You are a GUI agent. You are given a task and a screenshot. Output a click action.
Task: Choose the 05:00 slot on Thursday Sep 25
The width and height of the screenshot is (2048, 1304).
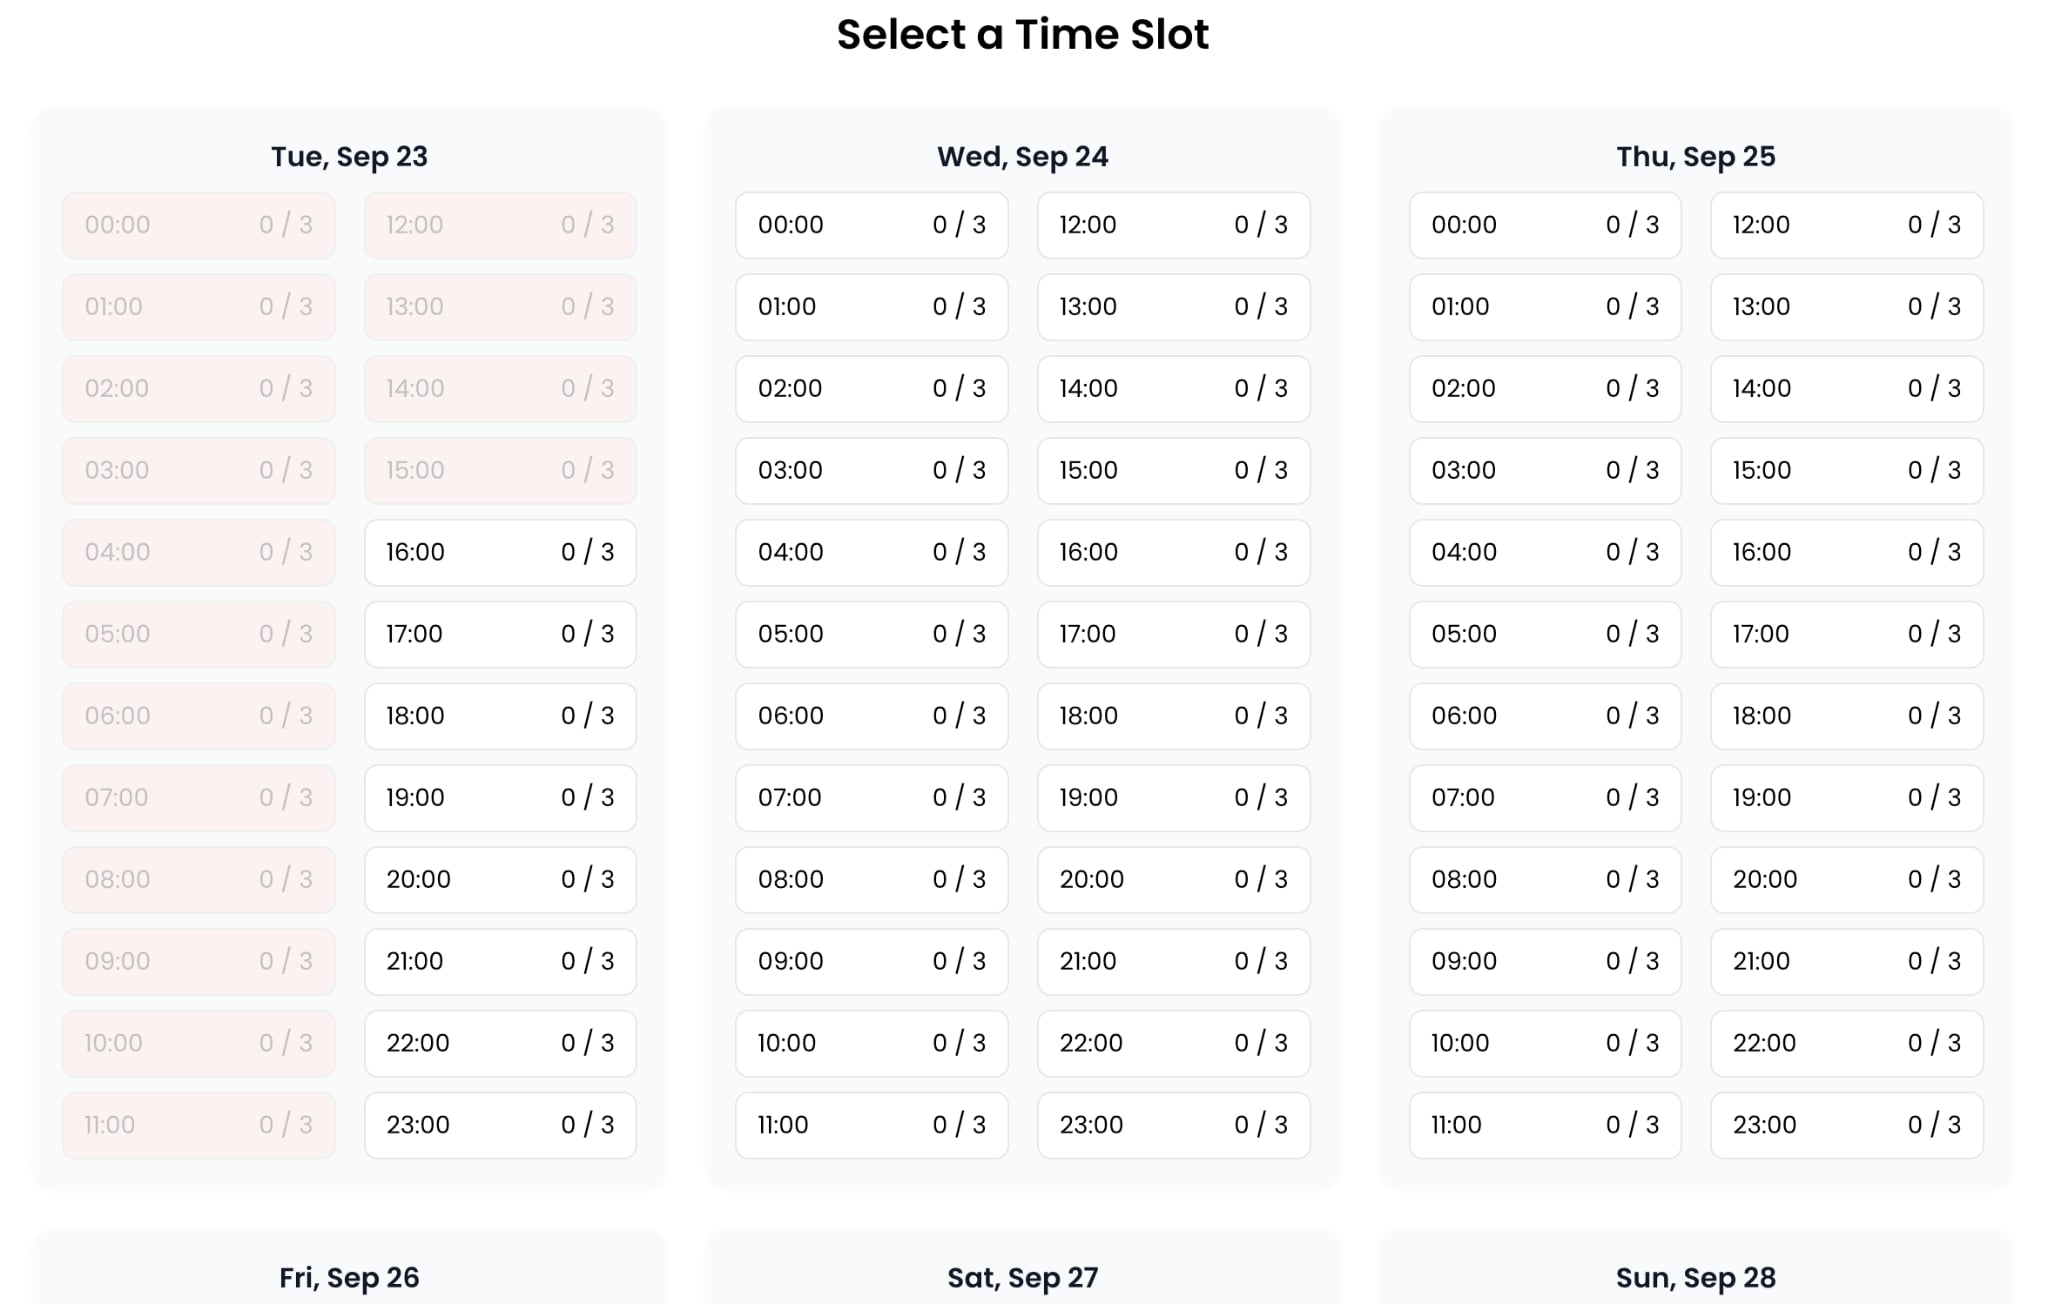[1545, 634]
